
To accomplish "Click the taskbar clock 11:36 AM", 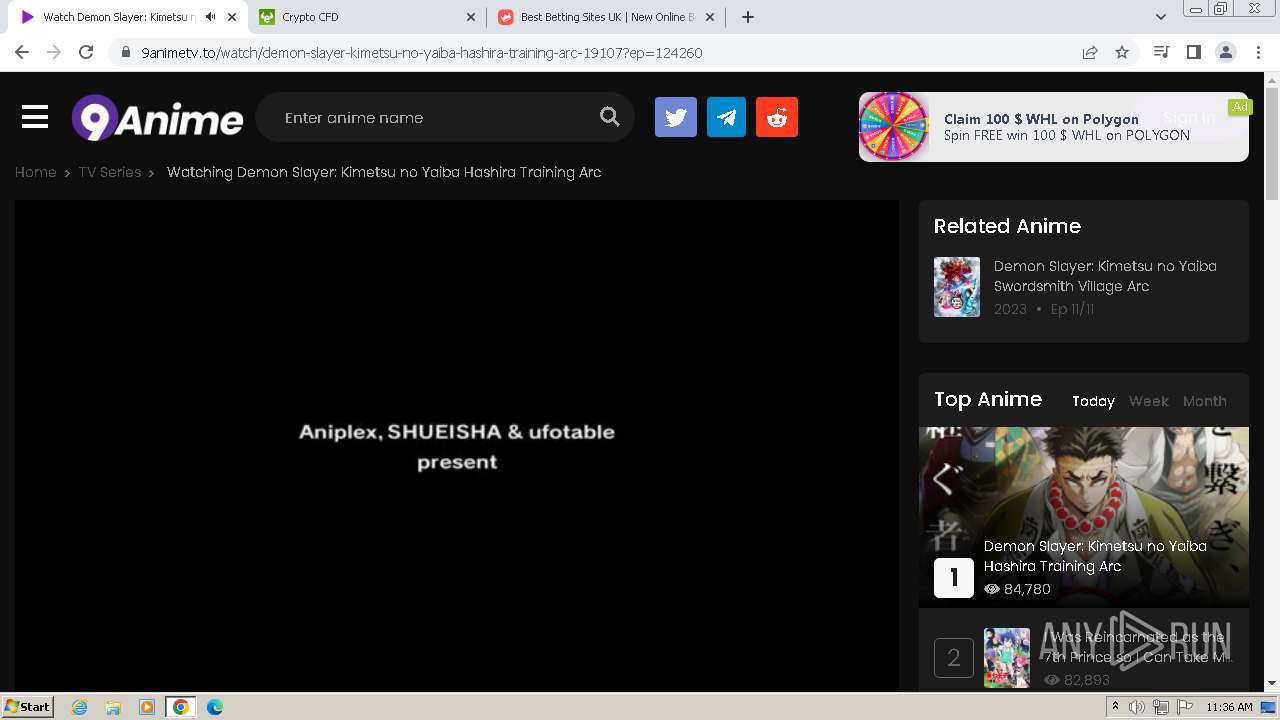I will click(1229, 707).
